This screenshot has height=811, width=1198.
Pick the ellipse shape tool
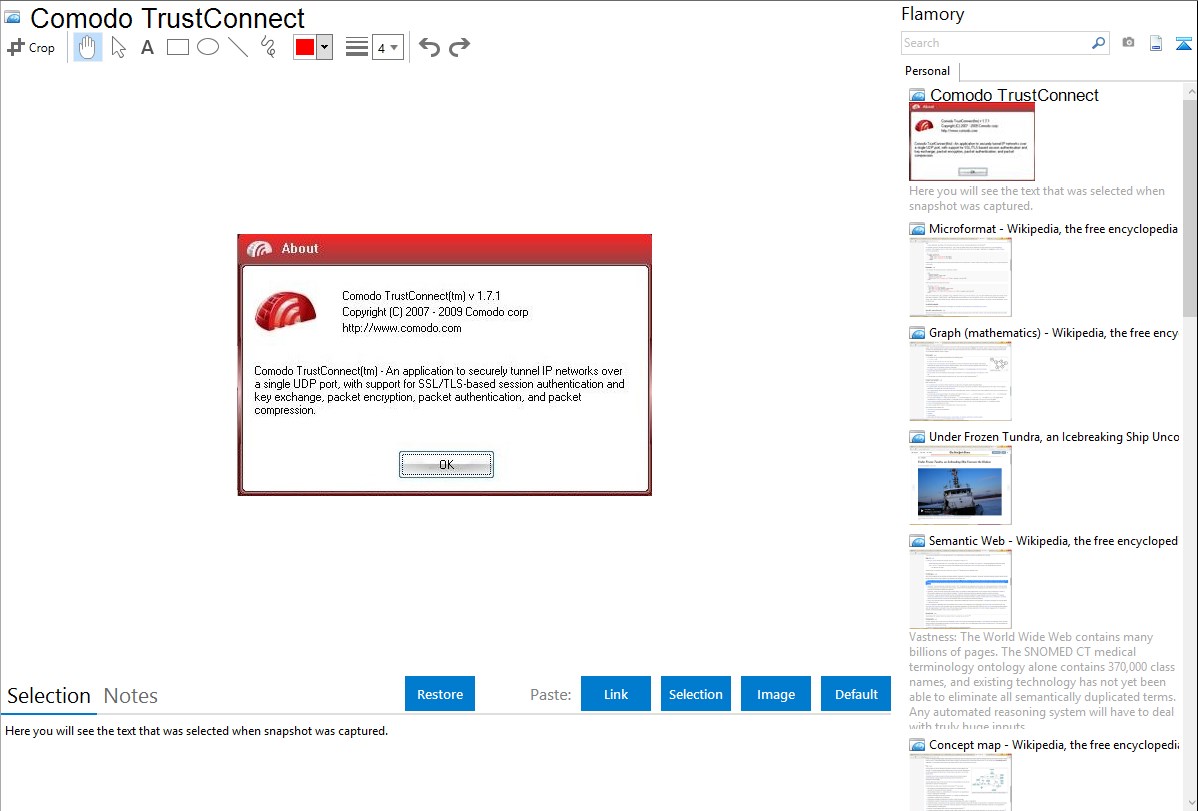(208, 47)
